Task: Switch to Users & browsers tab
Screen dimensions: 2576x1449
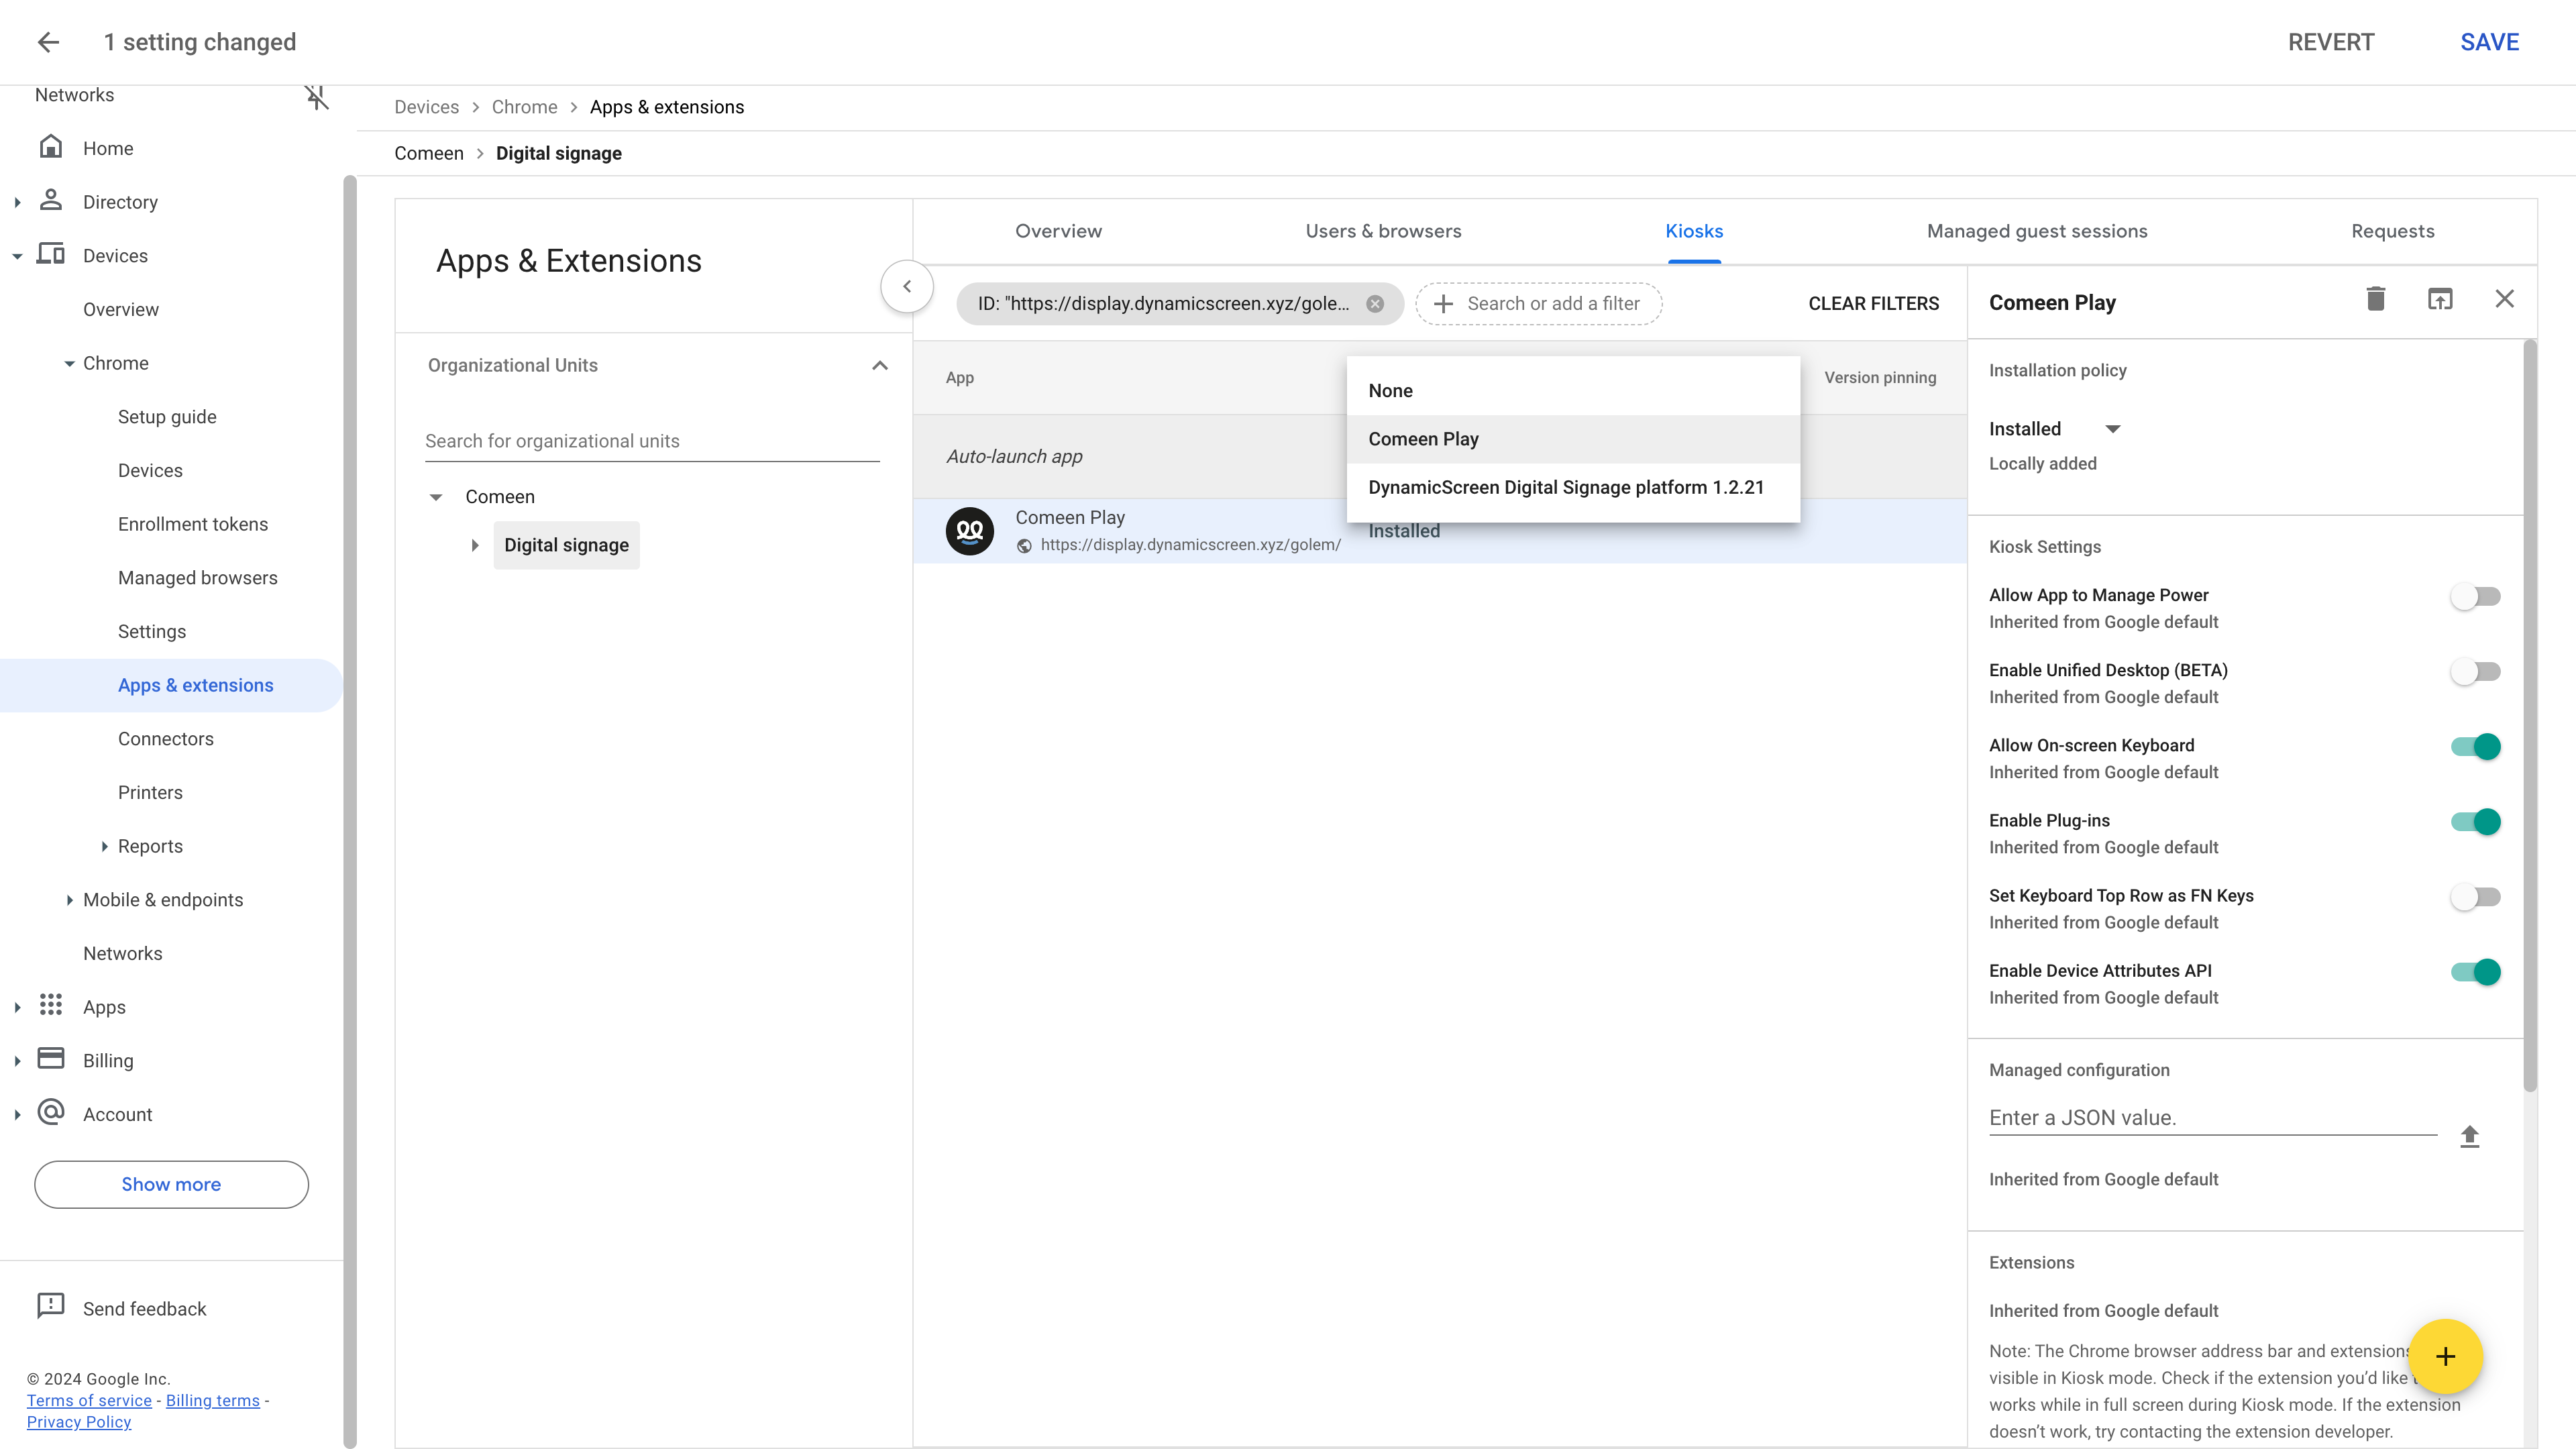Action: pos(1383,231)
